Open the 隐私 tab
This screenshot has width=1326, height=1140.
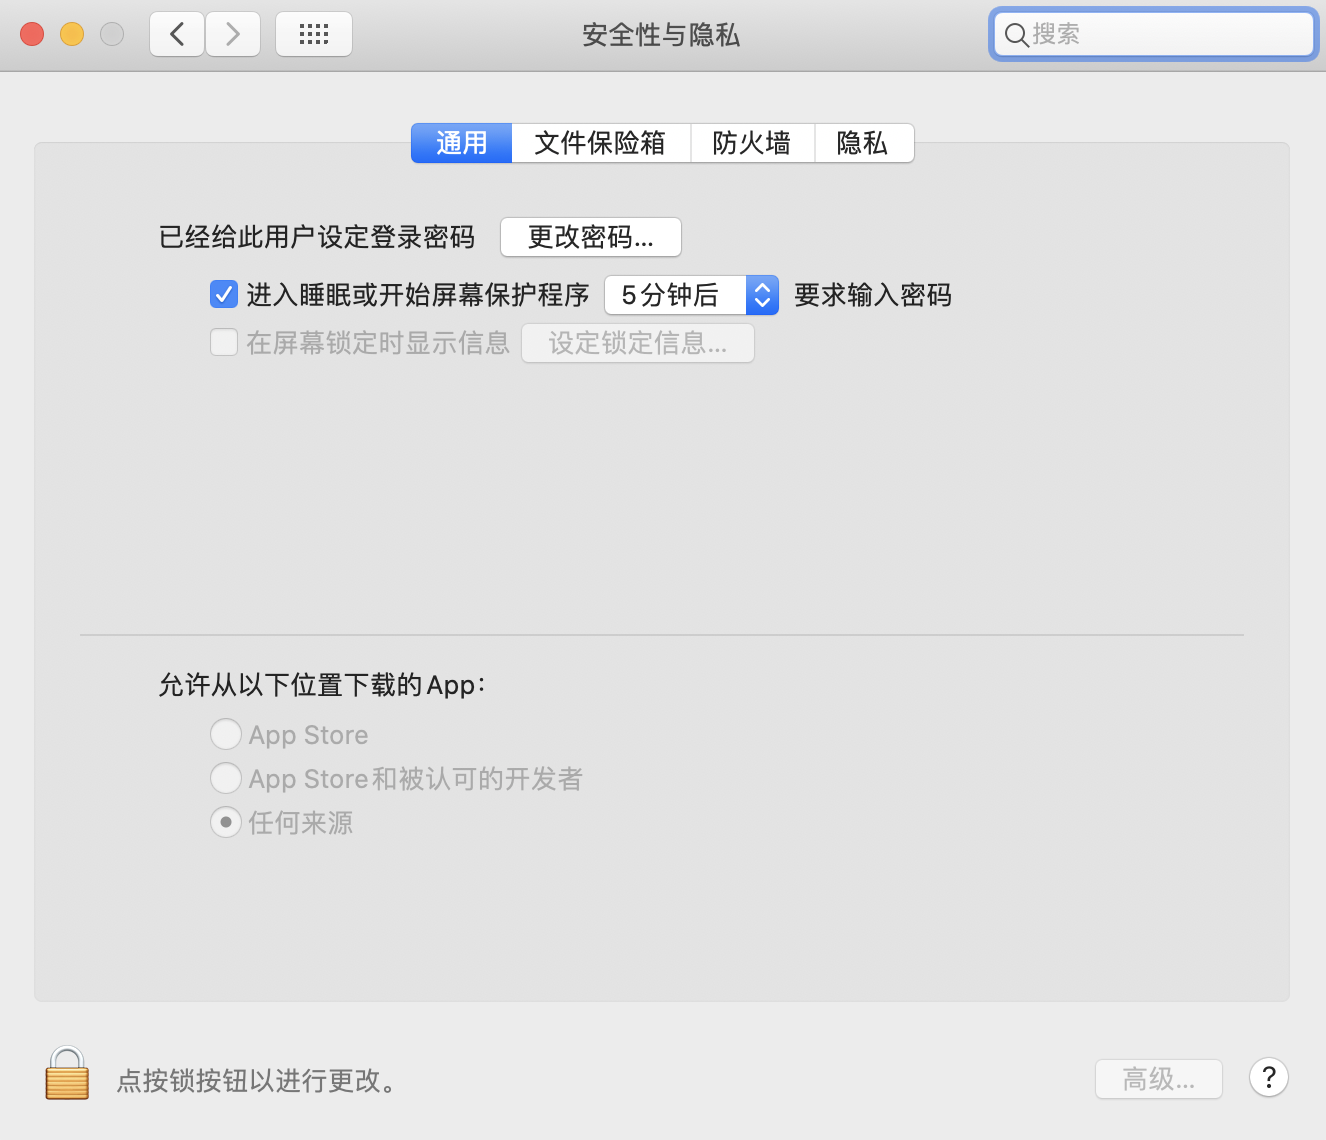(x=863, y=143)
